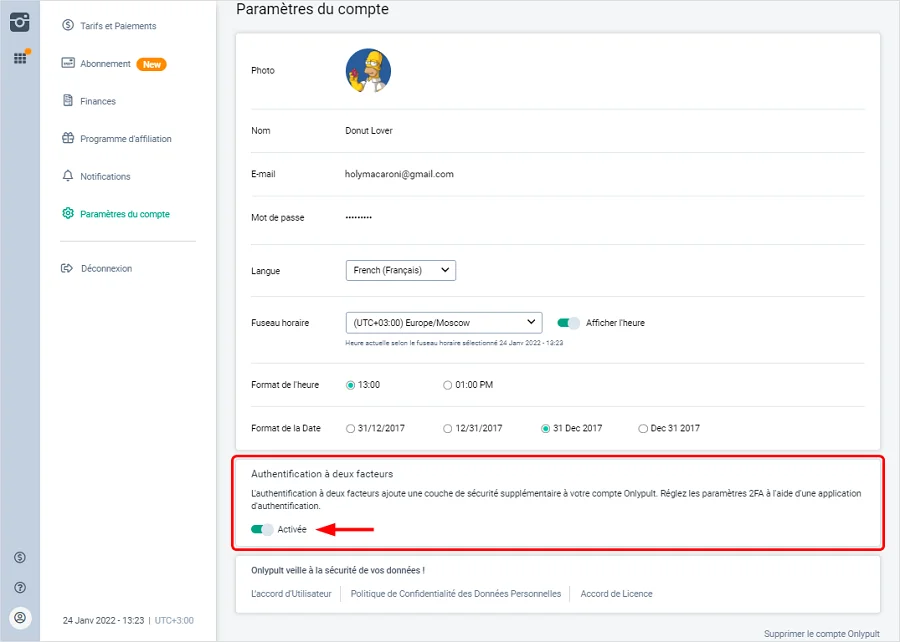
Task: Open Politique de Confidentialité des Données Personnelles
Action: point(456,594)
